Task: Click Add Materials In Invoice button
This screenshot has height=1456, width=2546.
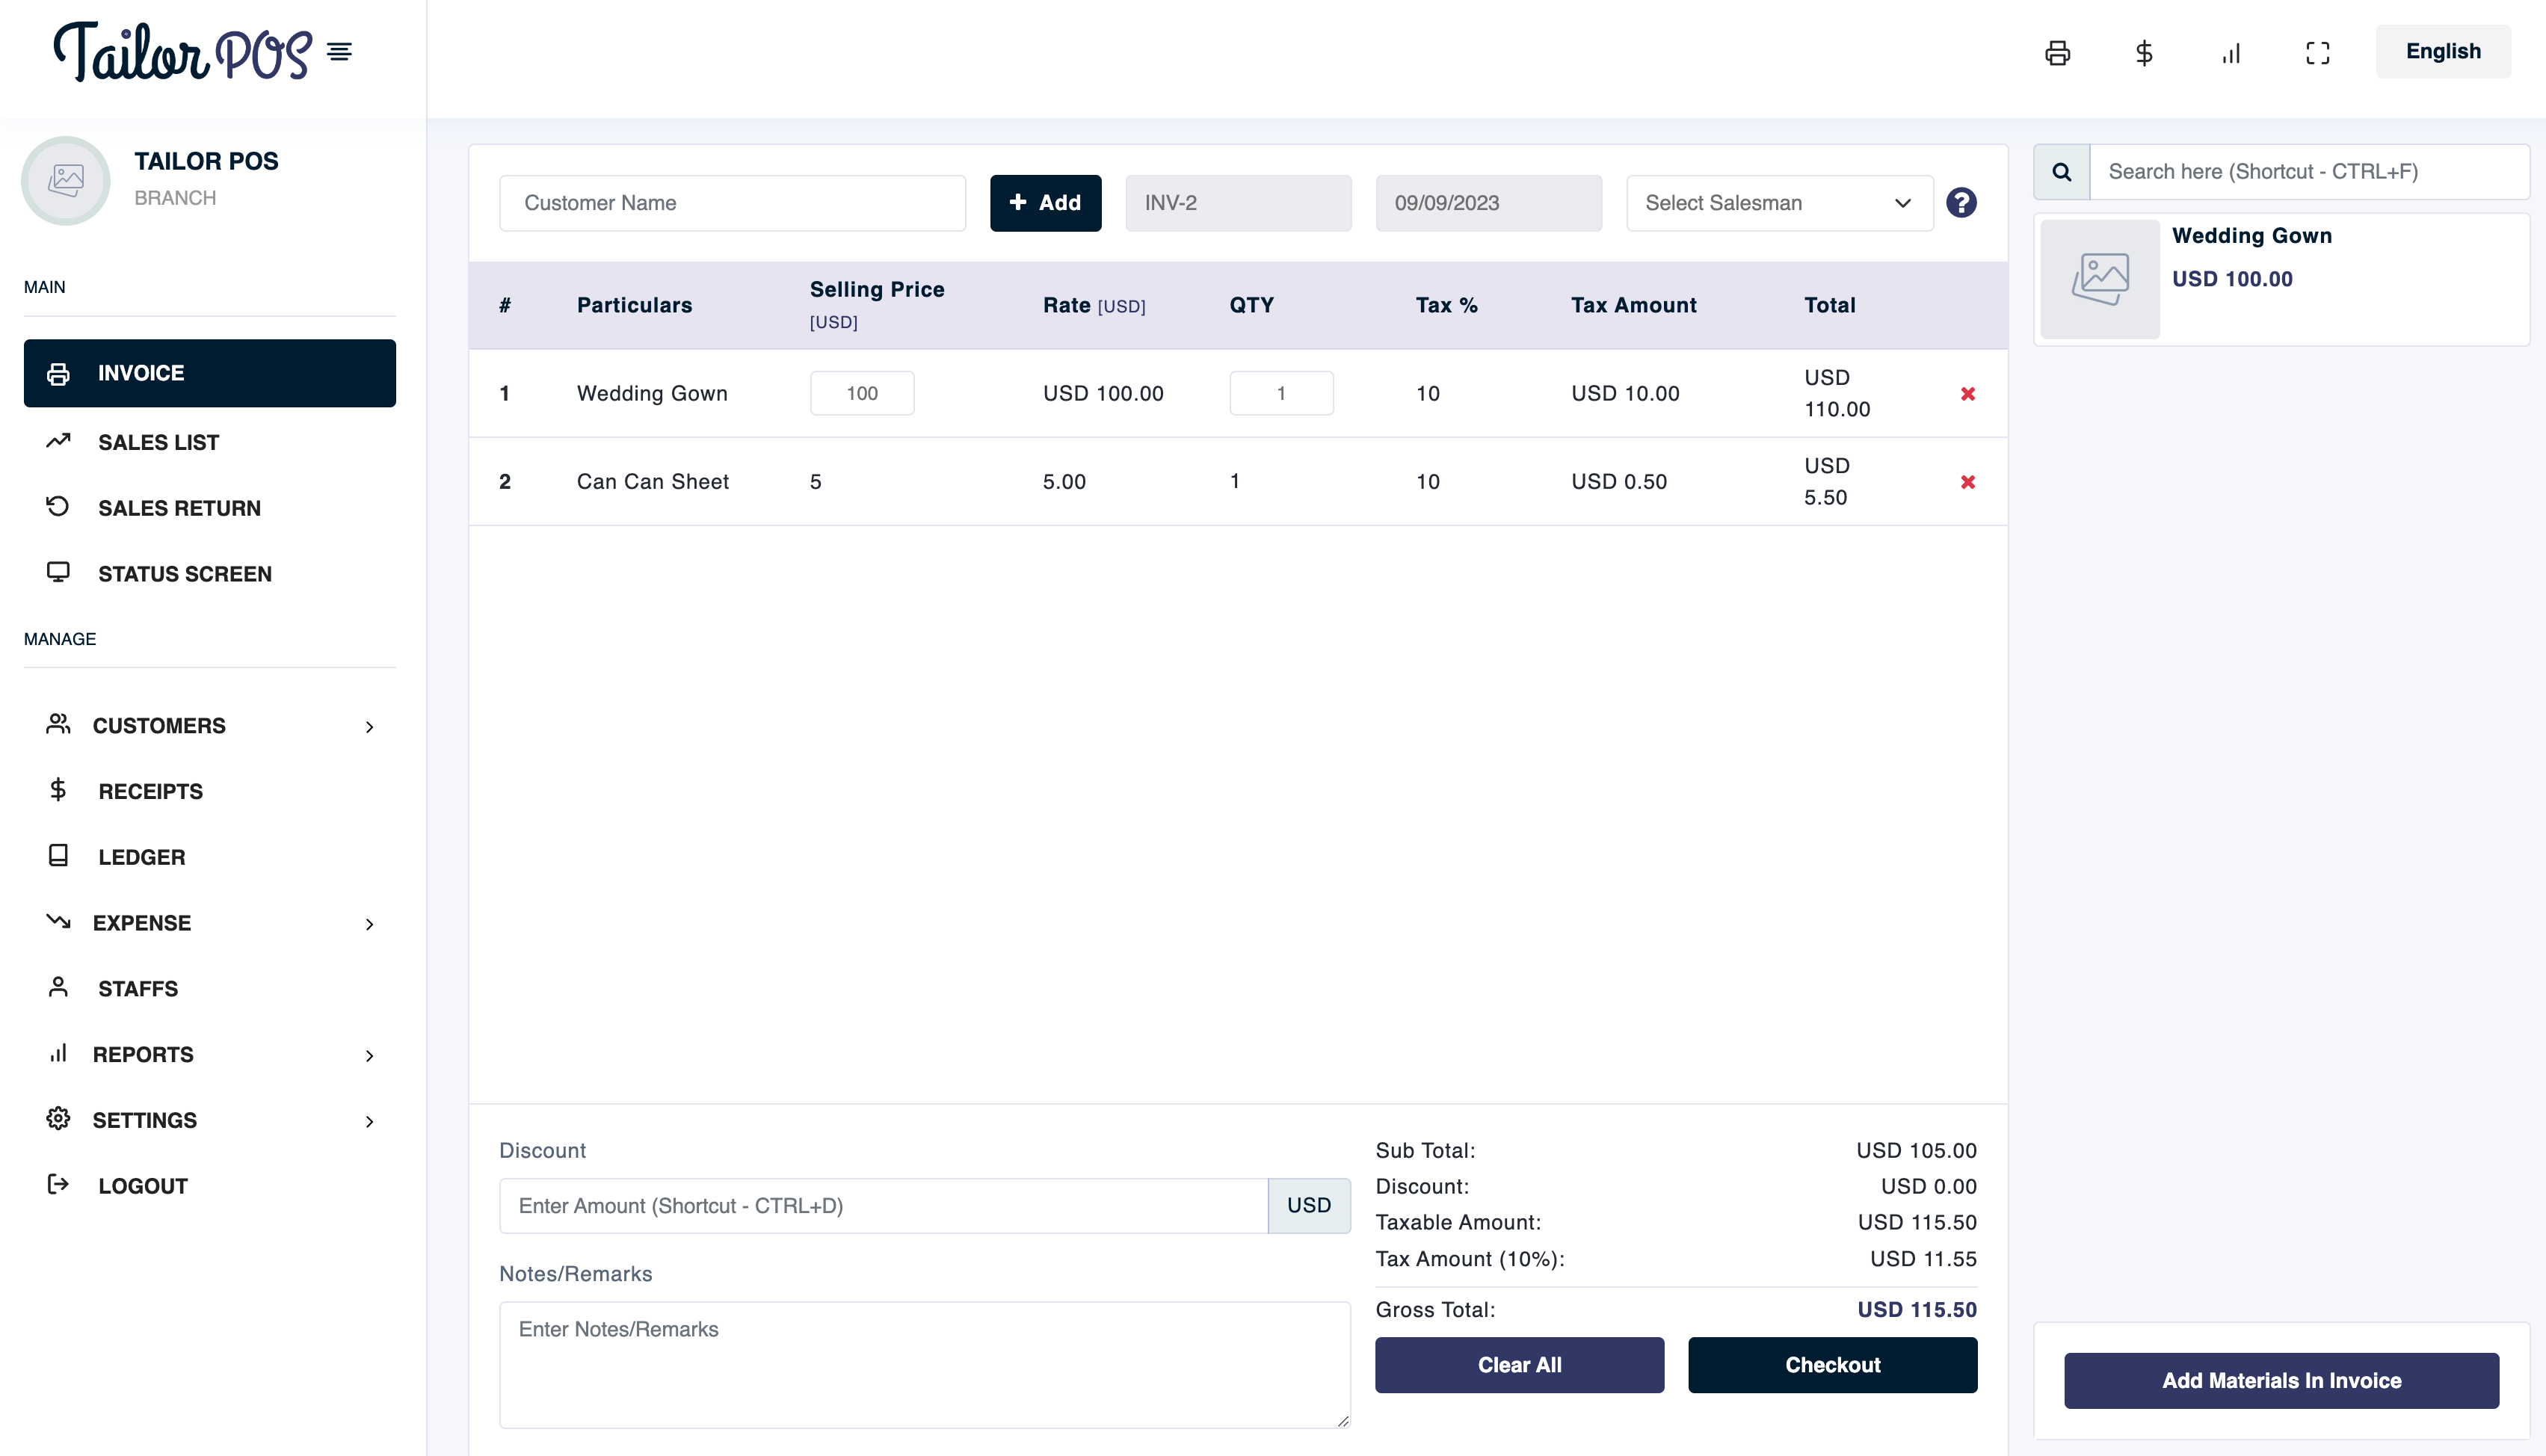Action: (x=2280, y=1381)
